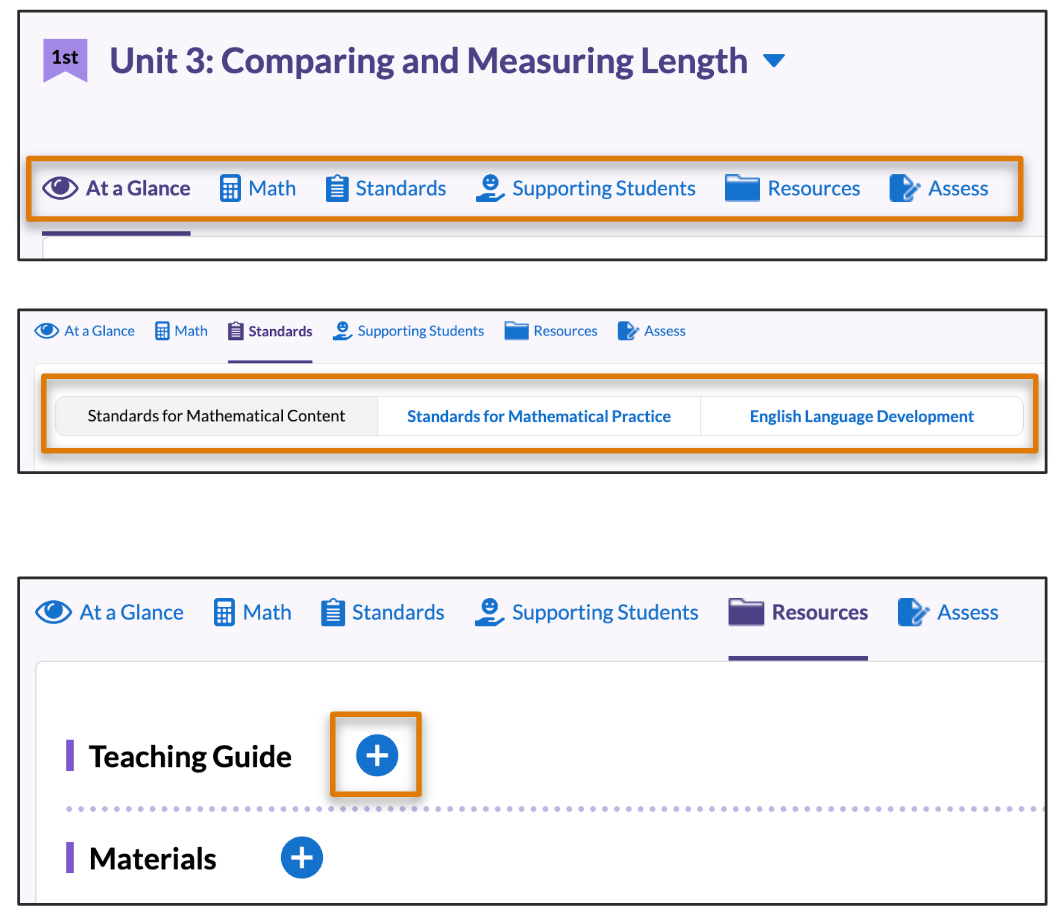
Task: Expand the Teaching Guide section
Action: [377, 755]
